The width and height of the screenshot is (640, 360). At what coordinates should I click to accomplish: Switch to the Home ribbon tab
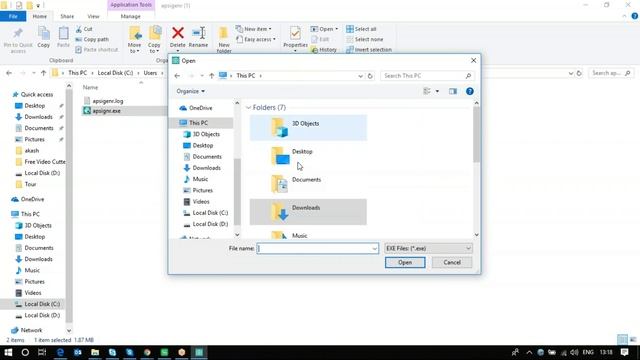click(x=40, y=16)
